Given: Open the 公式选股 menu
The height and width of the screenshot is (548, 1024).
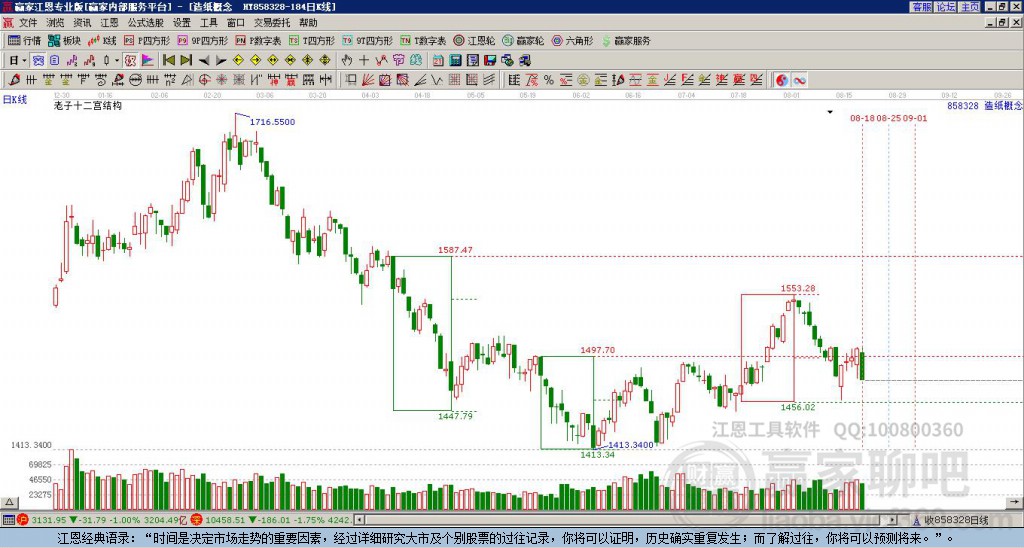Looking at the screenshot, I should click(145, 23).
